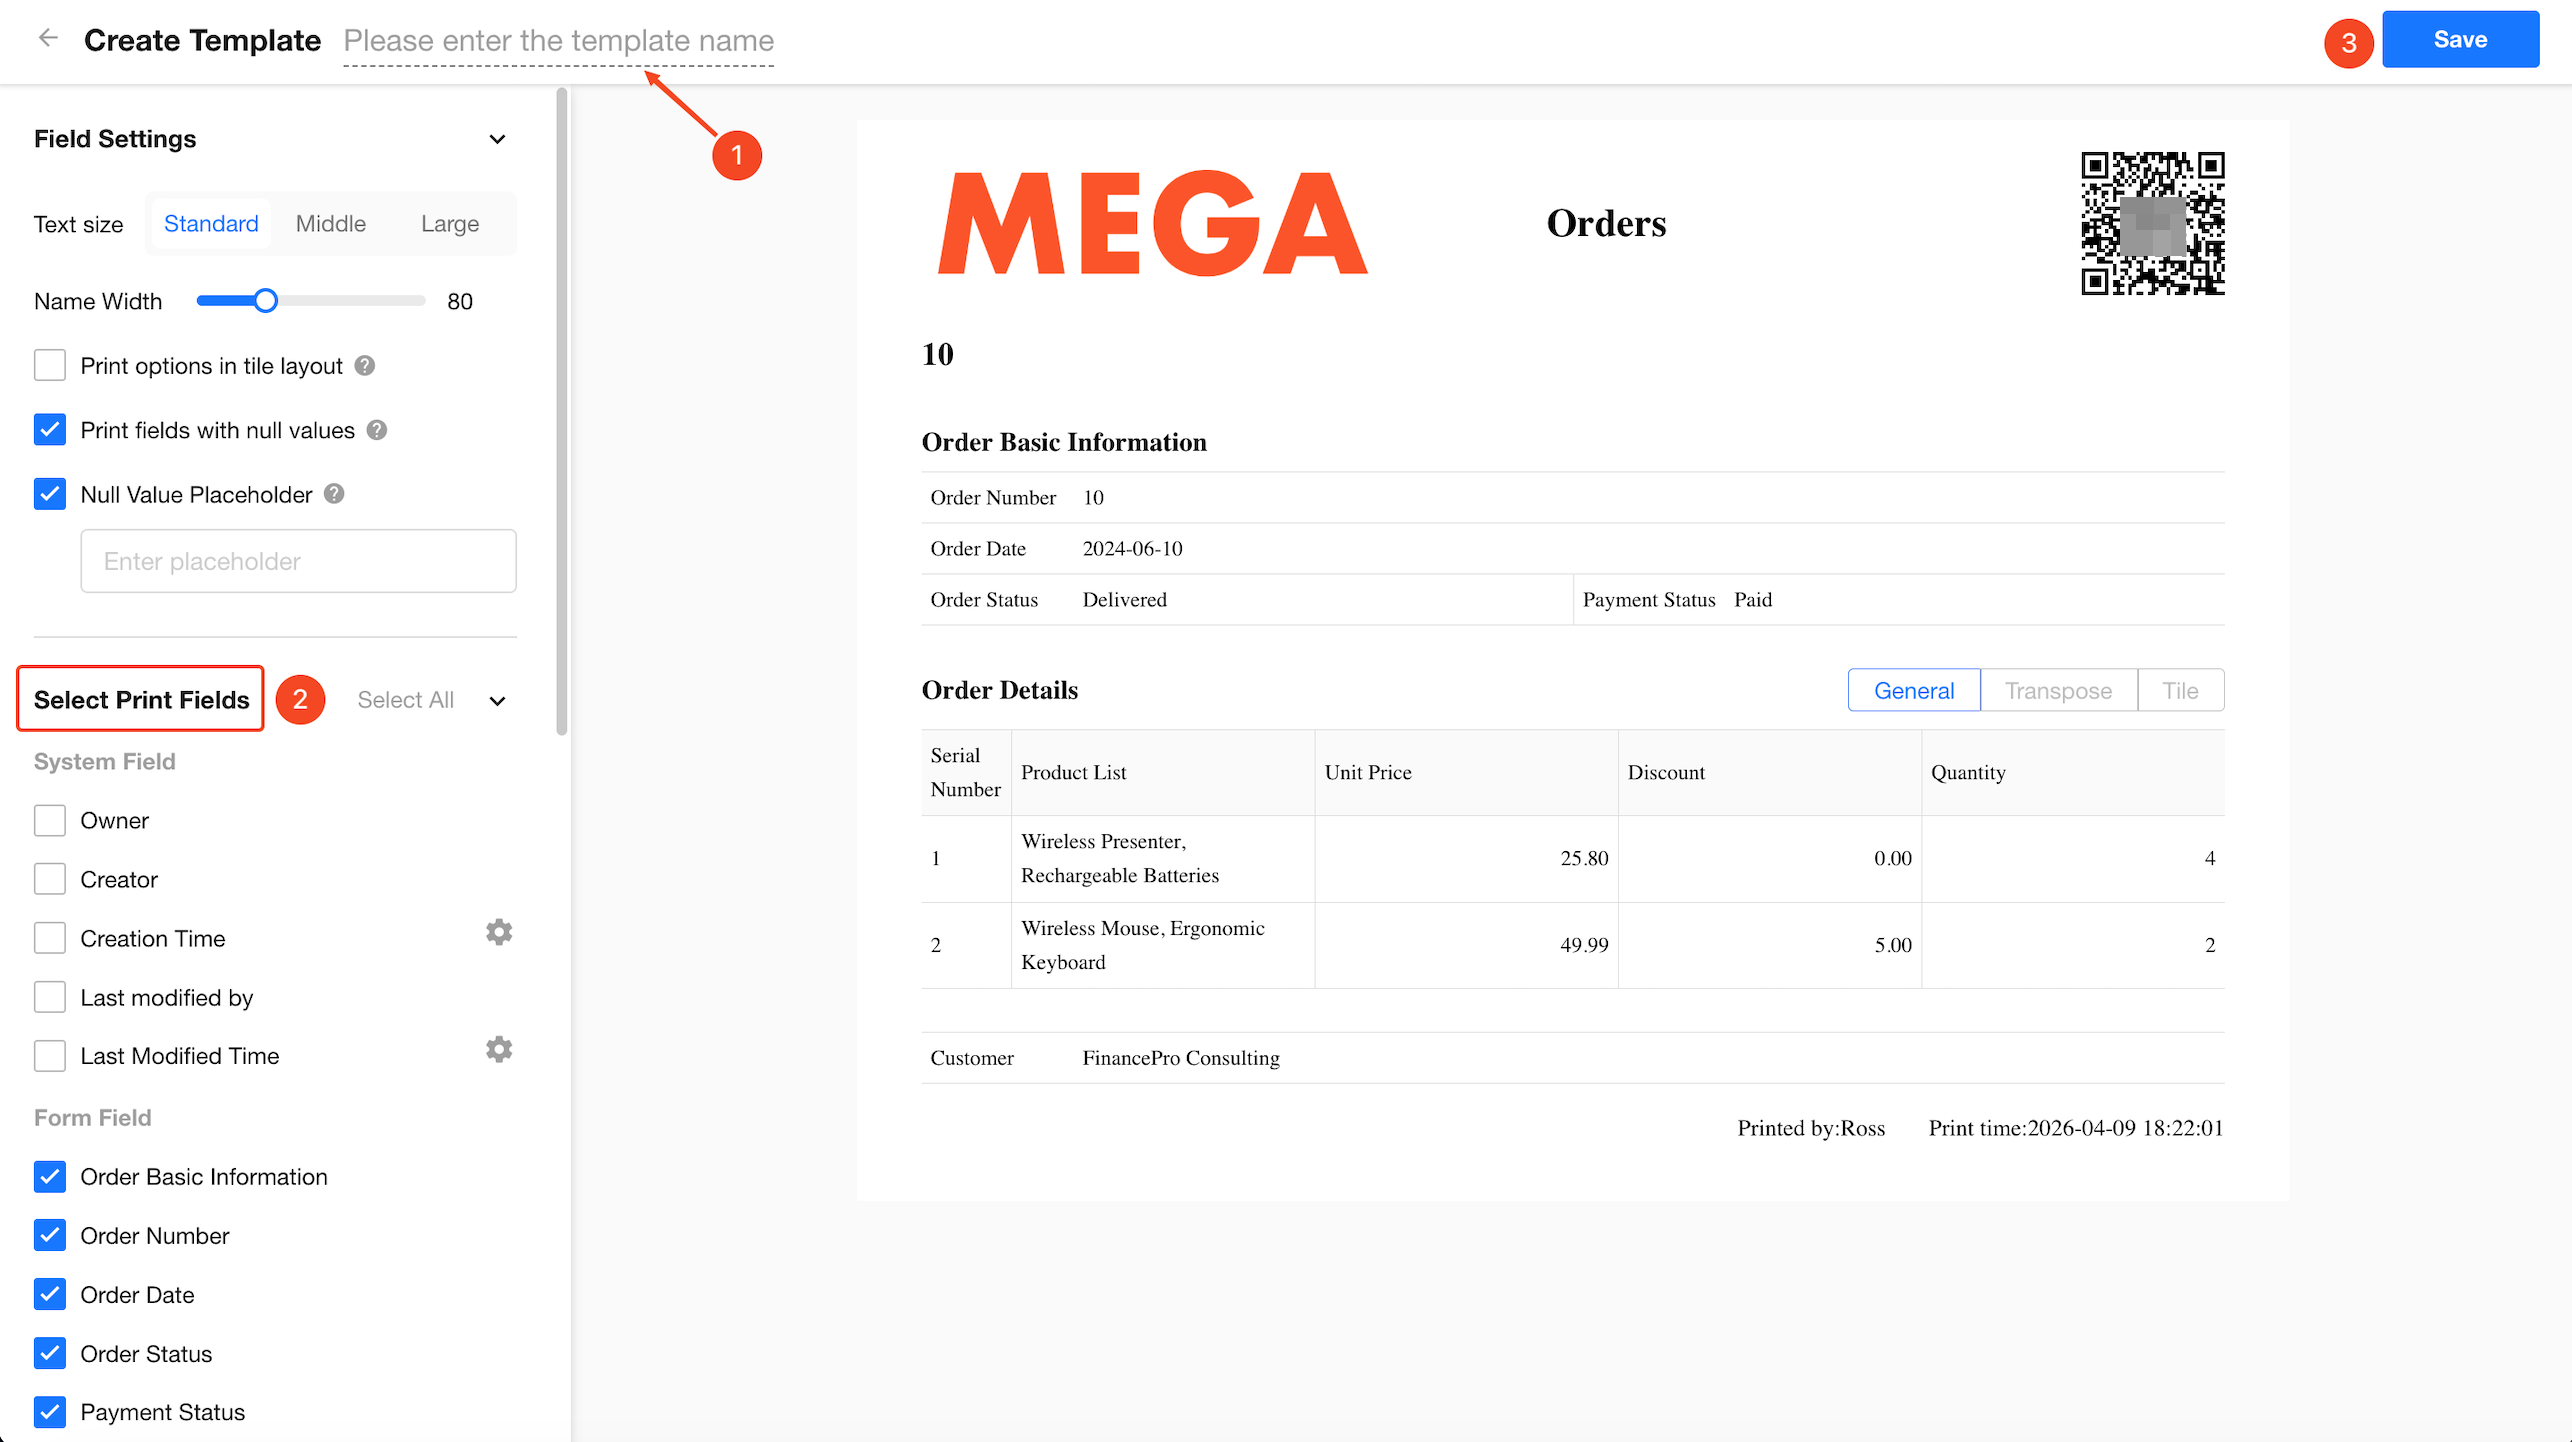
Task: Click help icon for Null Value Placeholder
Action: pyautogui.click(x=335, y=494)
